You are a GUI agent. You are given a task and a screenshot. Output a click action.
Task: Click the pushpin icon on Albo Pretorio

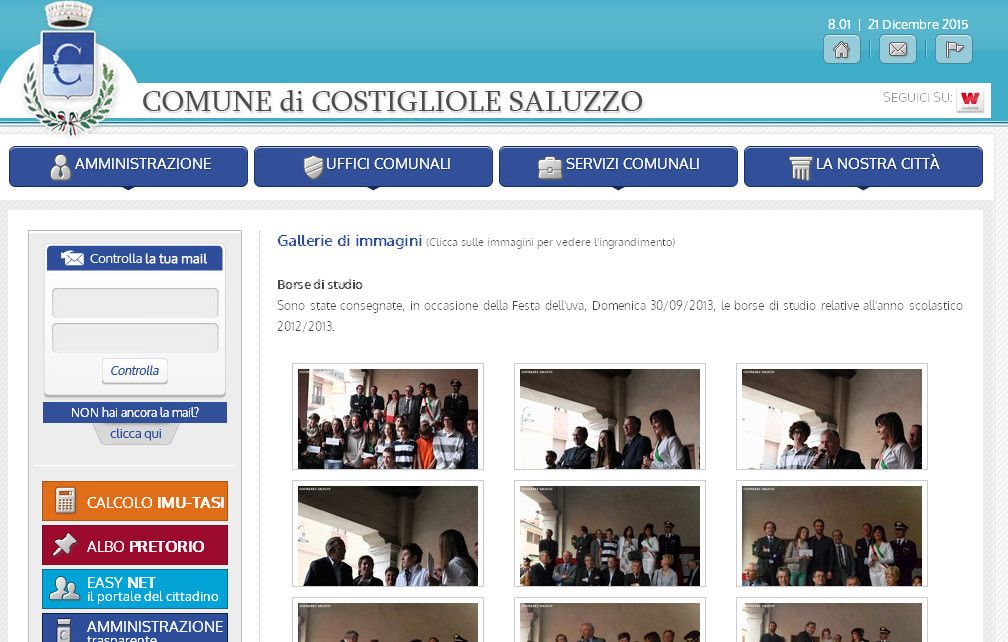click(x=66, y=546)
